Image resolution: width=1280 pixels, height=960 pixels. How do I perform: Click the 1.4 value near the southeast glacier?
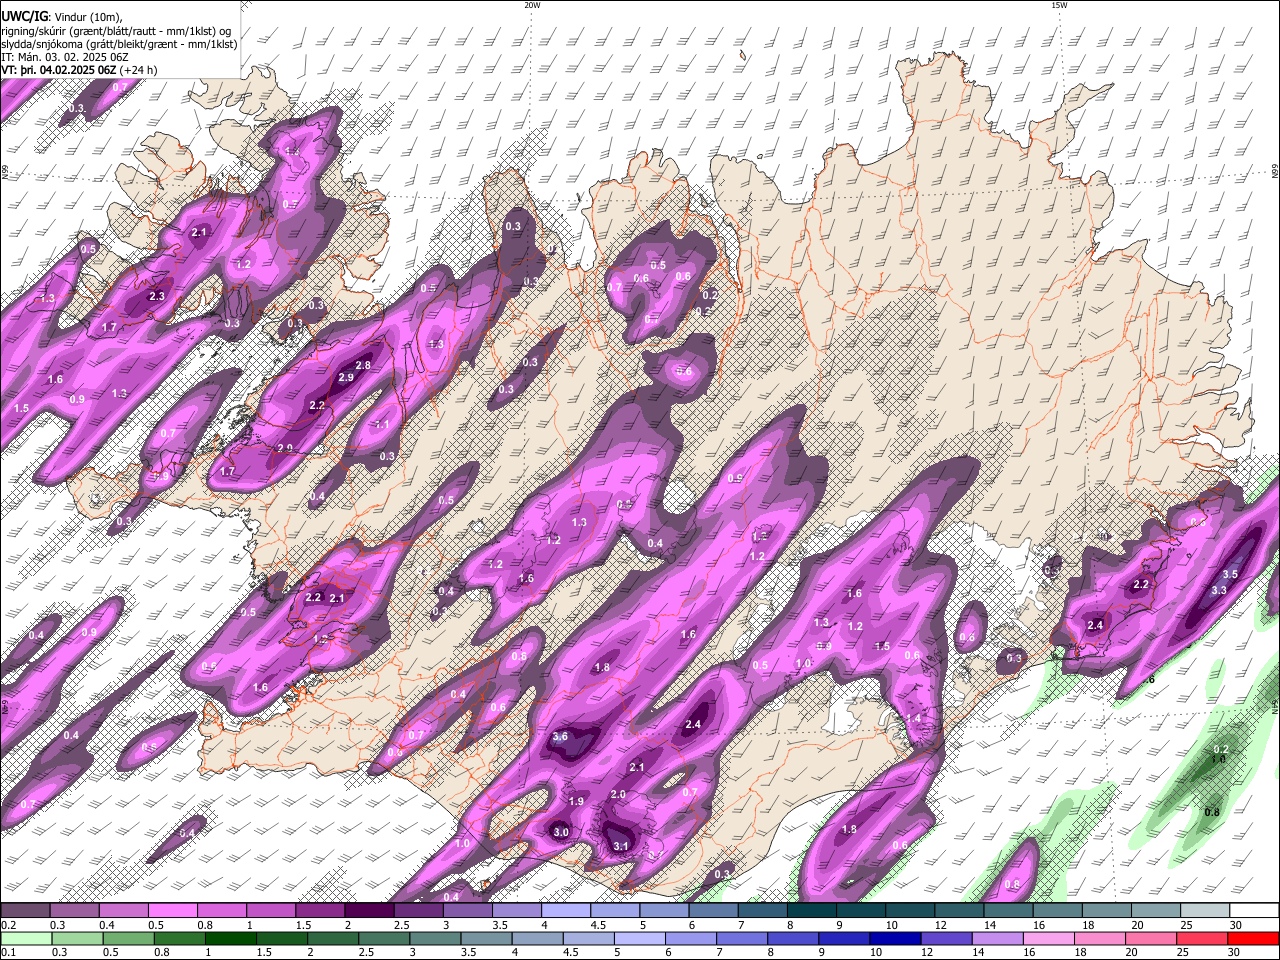click(913, 719)
